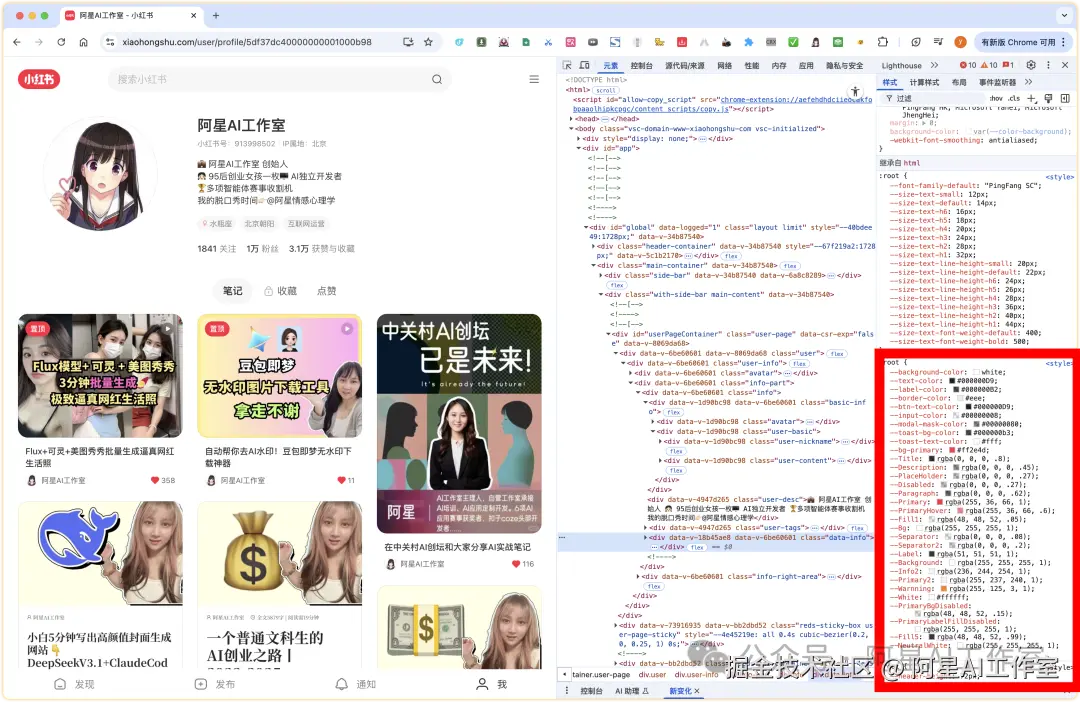Click the install app icon in address bar
Viewport: 1080px width, 702px height.
[x=408, y=42]
